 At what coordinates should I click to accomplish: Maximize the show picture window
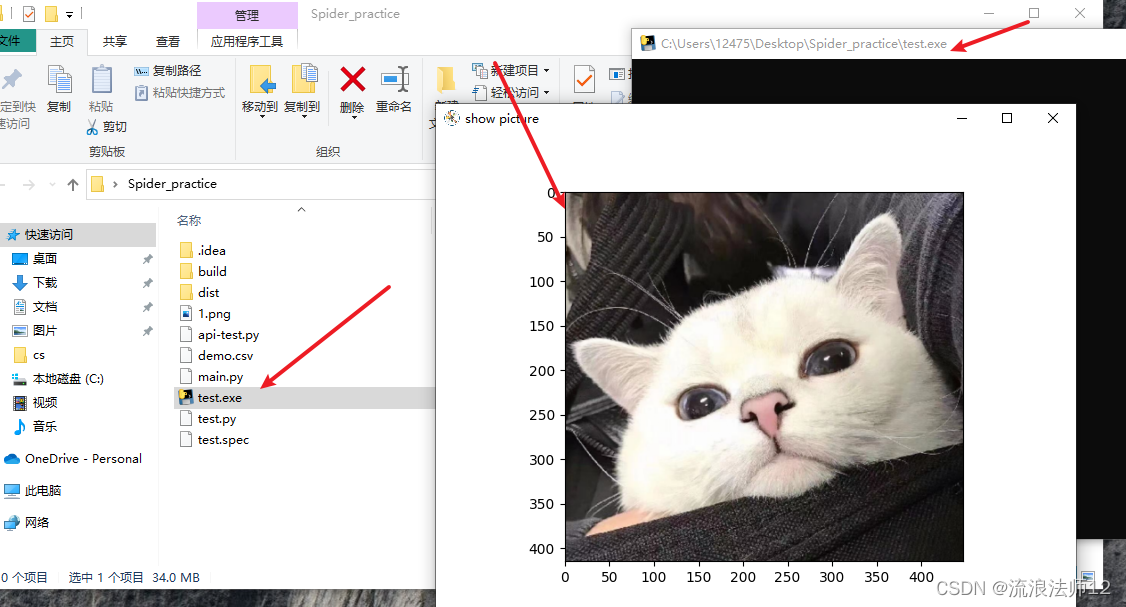pyautogui.click(x=1007, y=119)
